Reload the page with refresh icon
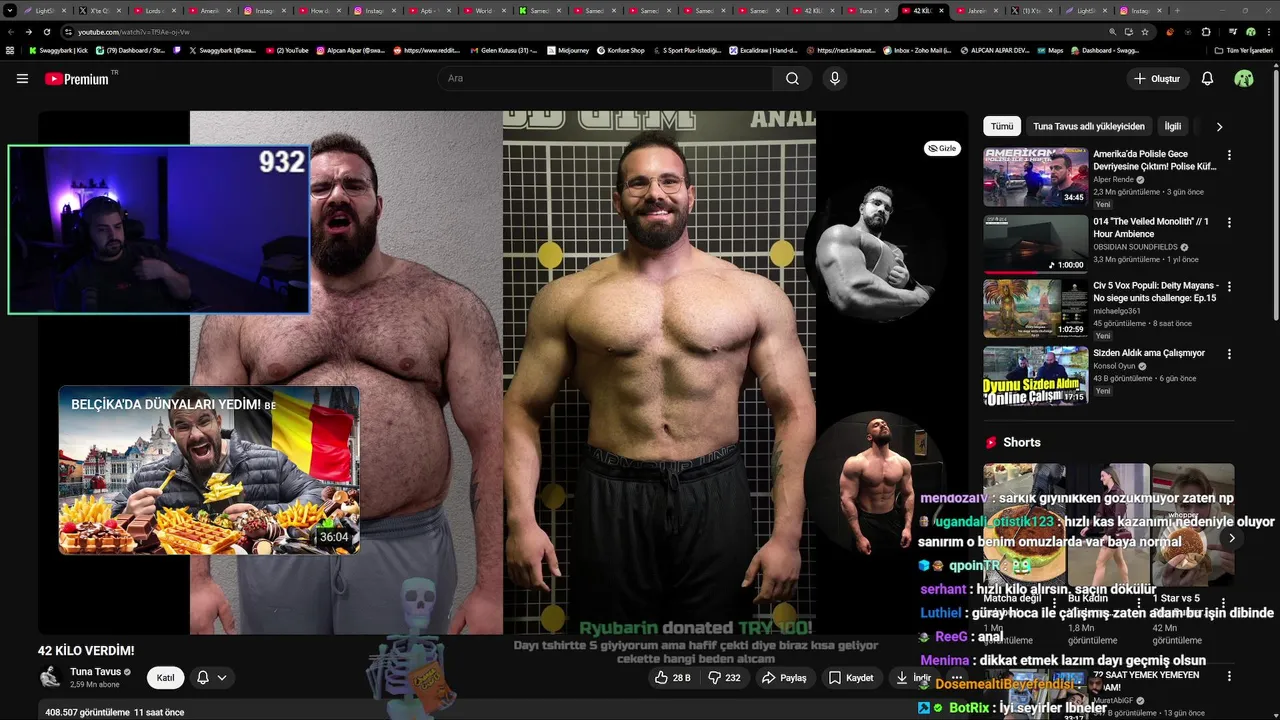Viewport: 1280px width, 720px height. click(46, 32)
